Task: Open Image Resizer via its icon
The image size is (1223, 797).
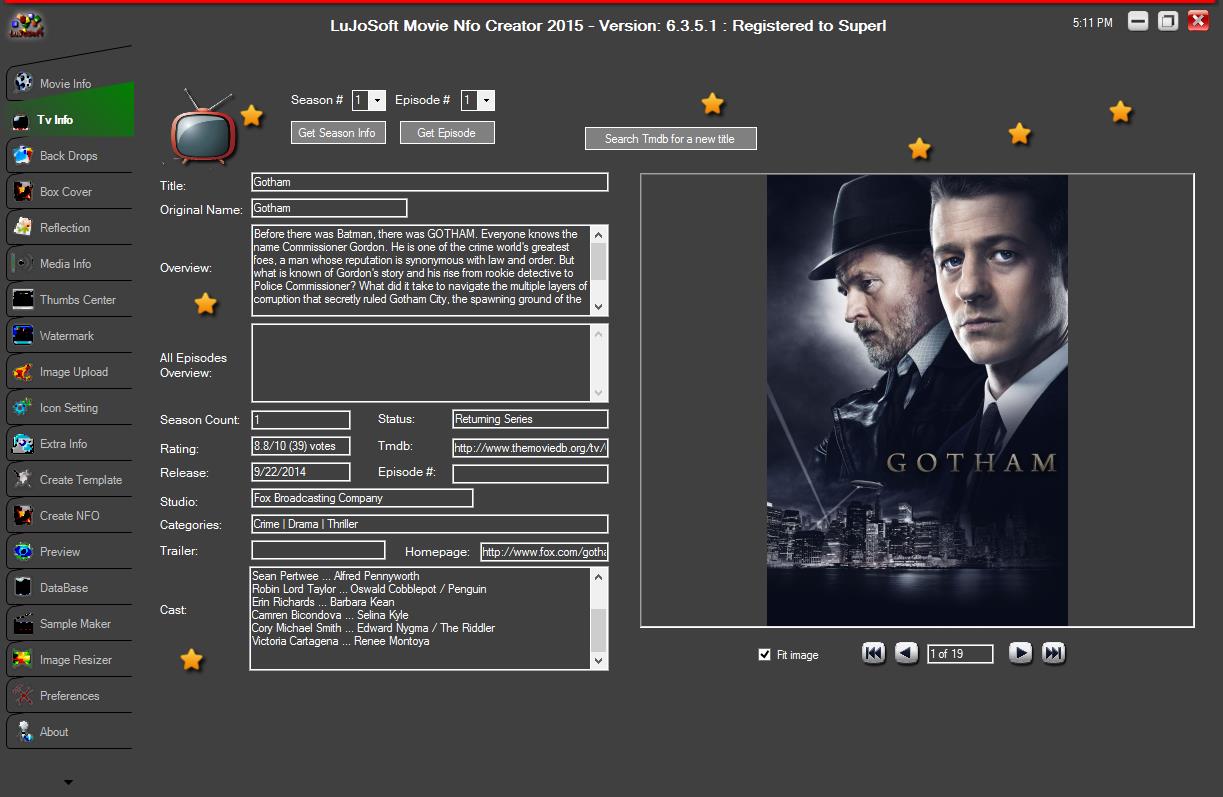Action: [x=22, y=659]
